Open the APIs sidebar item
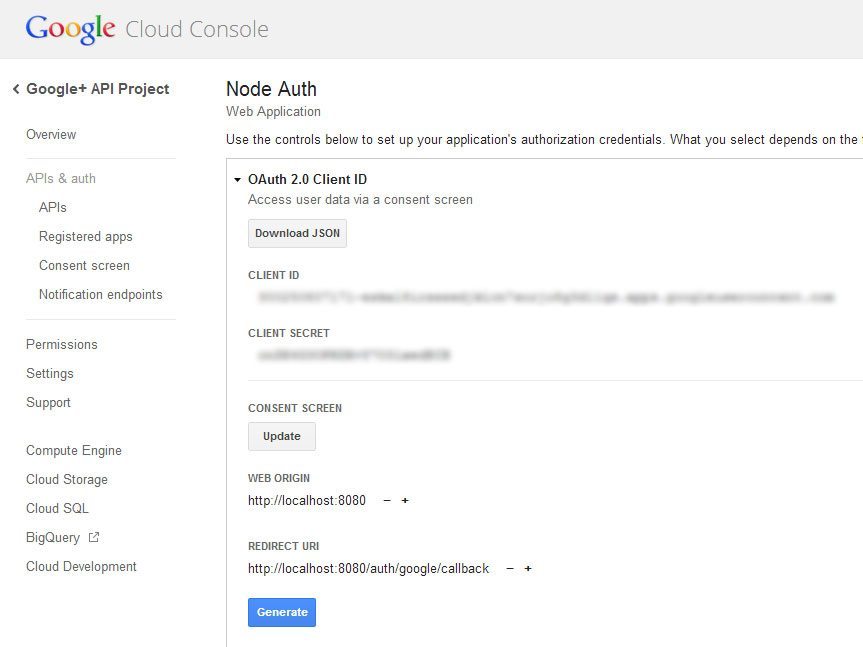Screen dimensions: 863x647 tap(53, 207)
